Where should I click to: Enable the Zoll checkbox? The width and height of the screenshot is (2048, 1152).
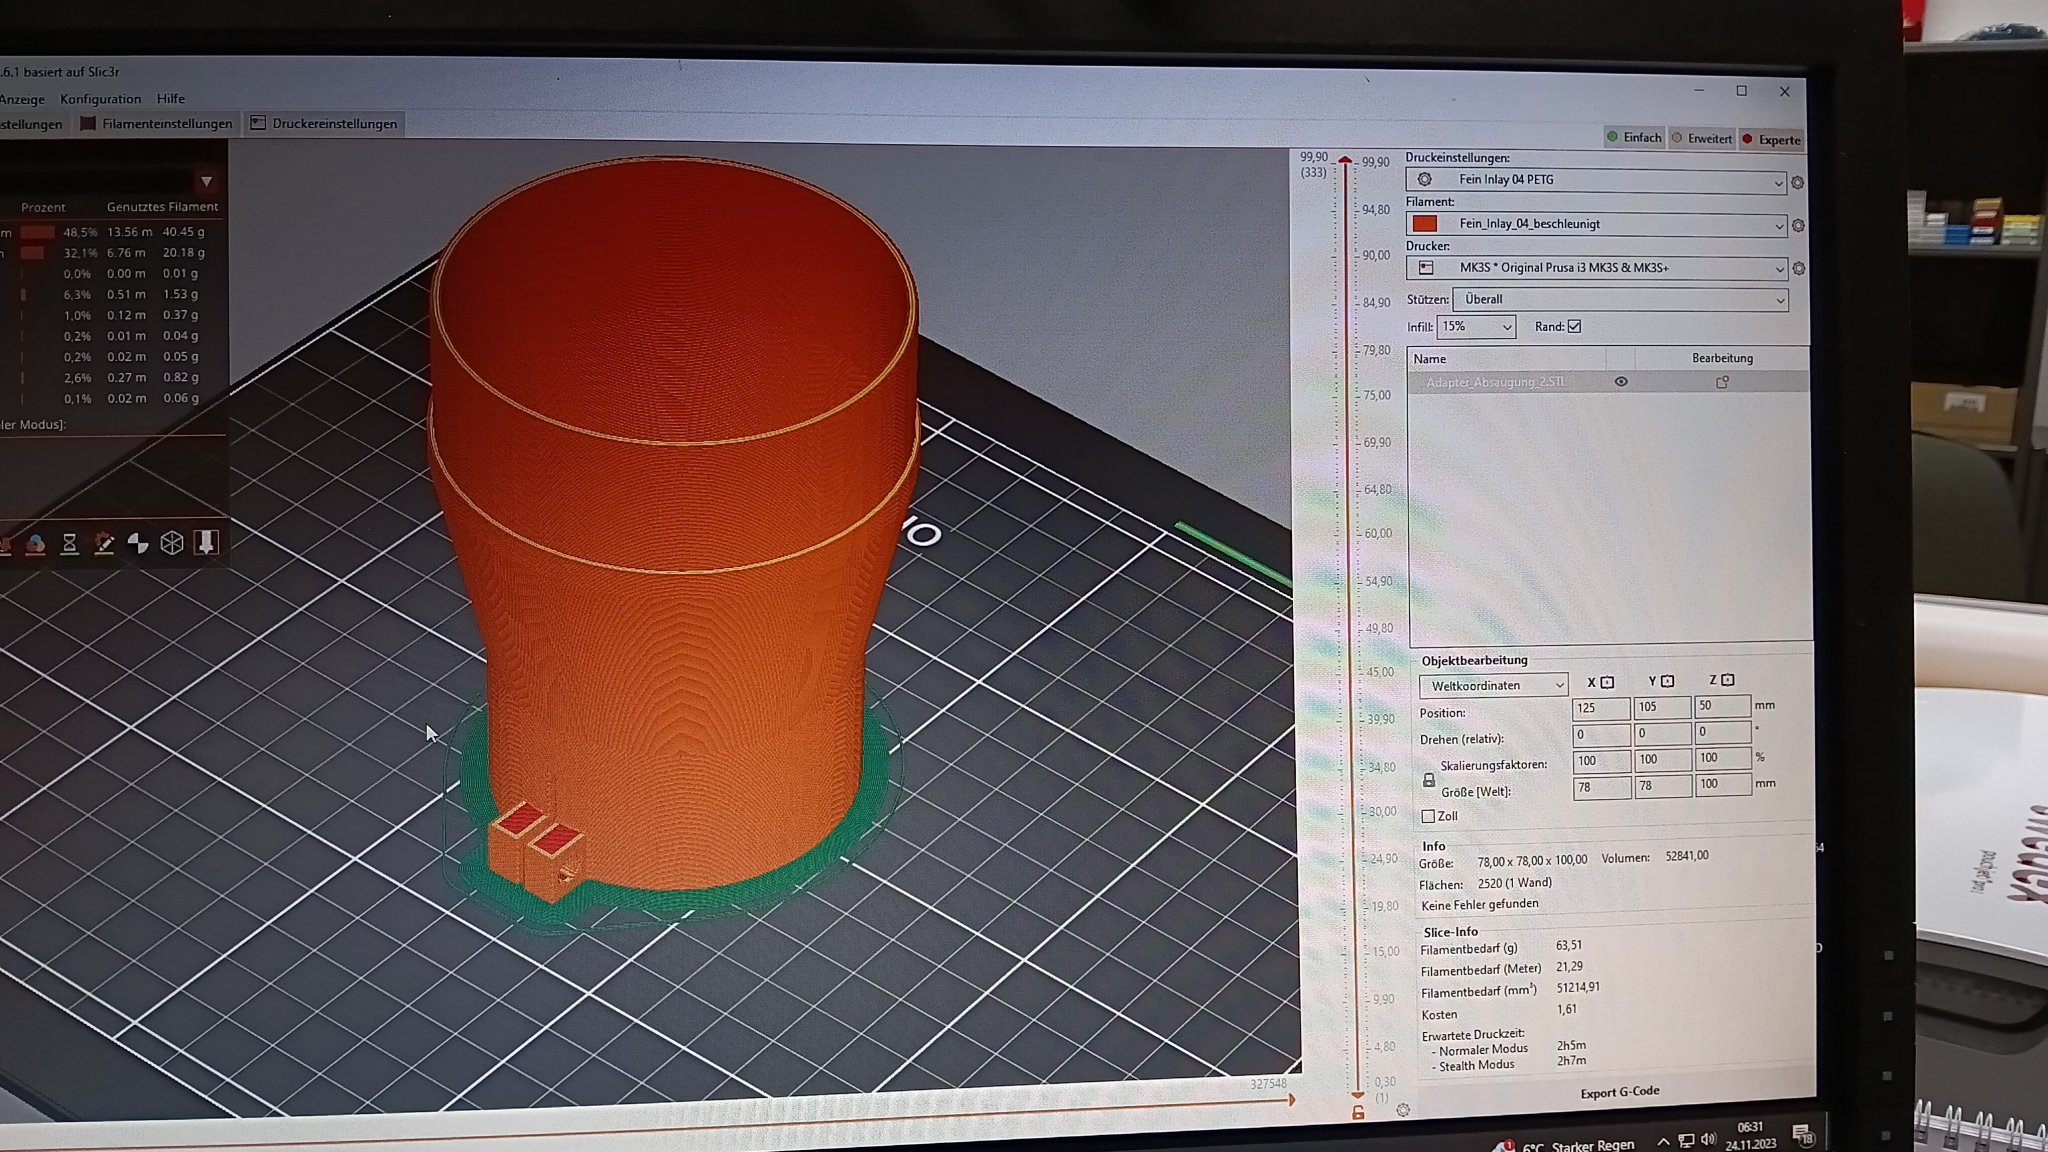(x=1429, y=816)
